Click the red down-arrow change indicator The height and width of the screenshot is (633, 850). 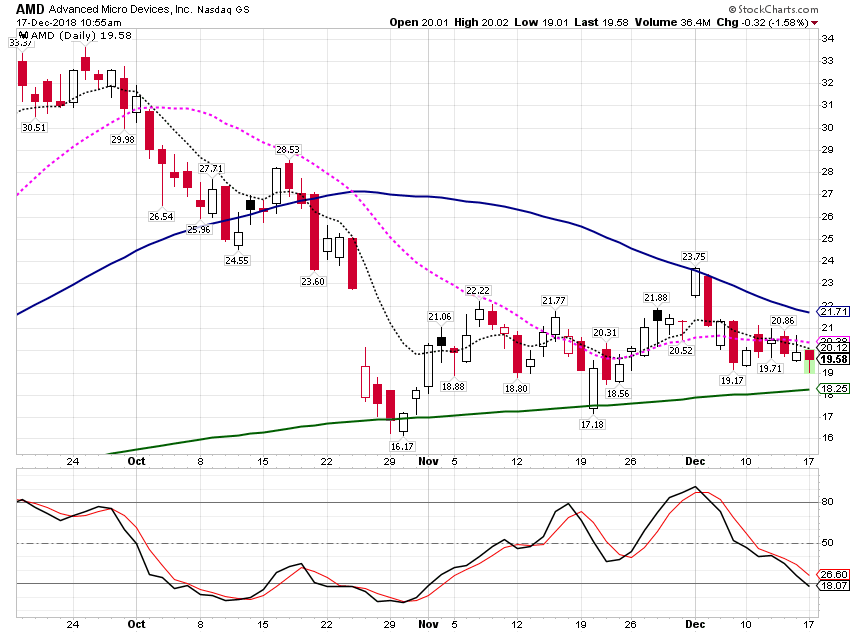click(x=814, y=23)
